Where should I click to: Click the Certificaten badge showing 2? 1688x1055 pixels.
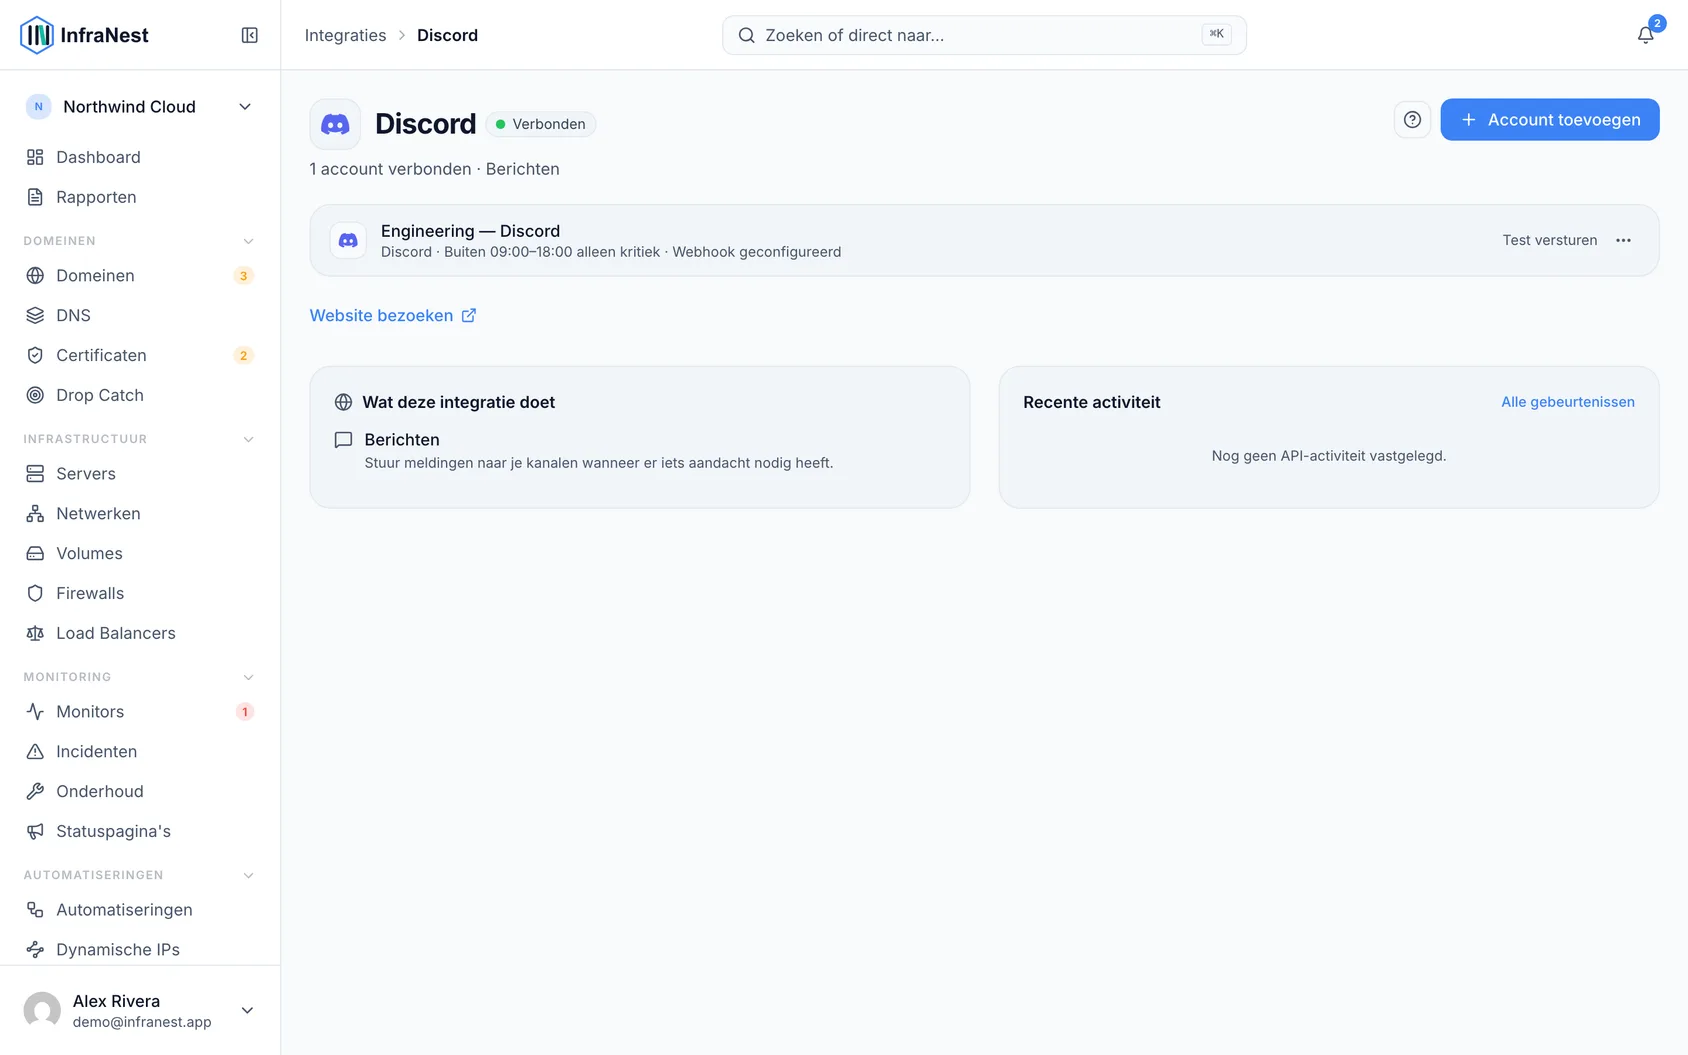click(x=243, y=356)
